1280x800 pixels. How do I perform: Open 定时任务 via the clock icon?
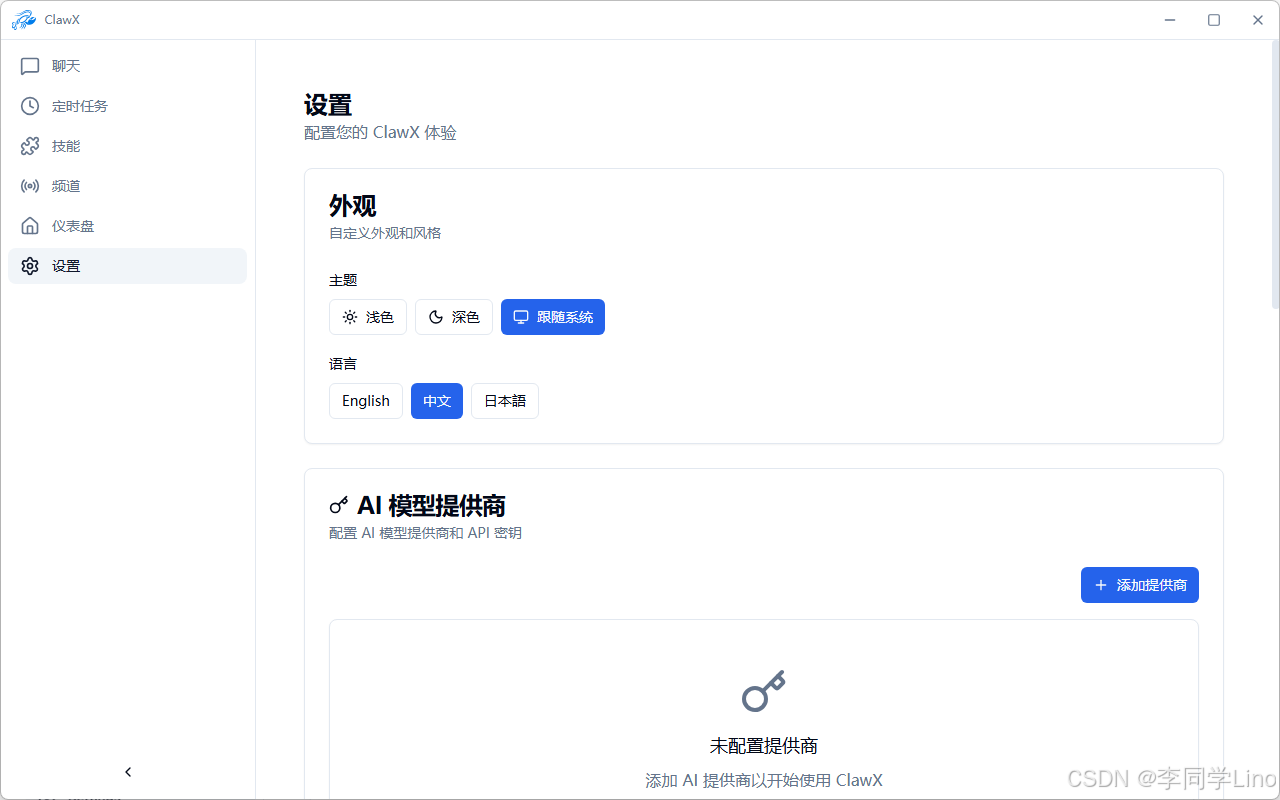tap(30, 105)
